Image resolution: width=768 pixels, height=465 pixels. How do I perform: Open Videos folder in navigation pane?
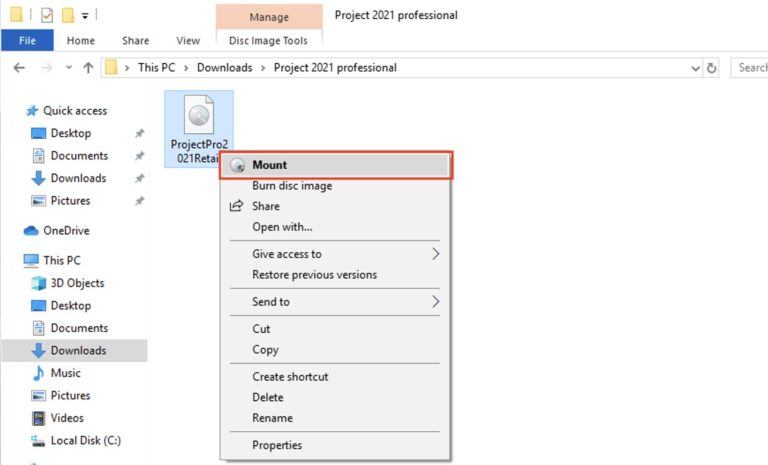(x=67, y=418)
